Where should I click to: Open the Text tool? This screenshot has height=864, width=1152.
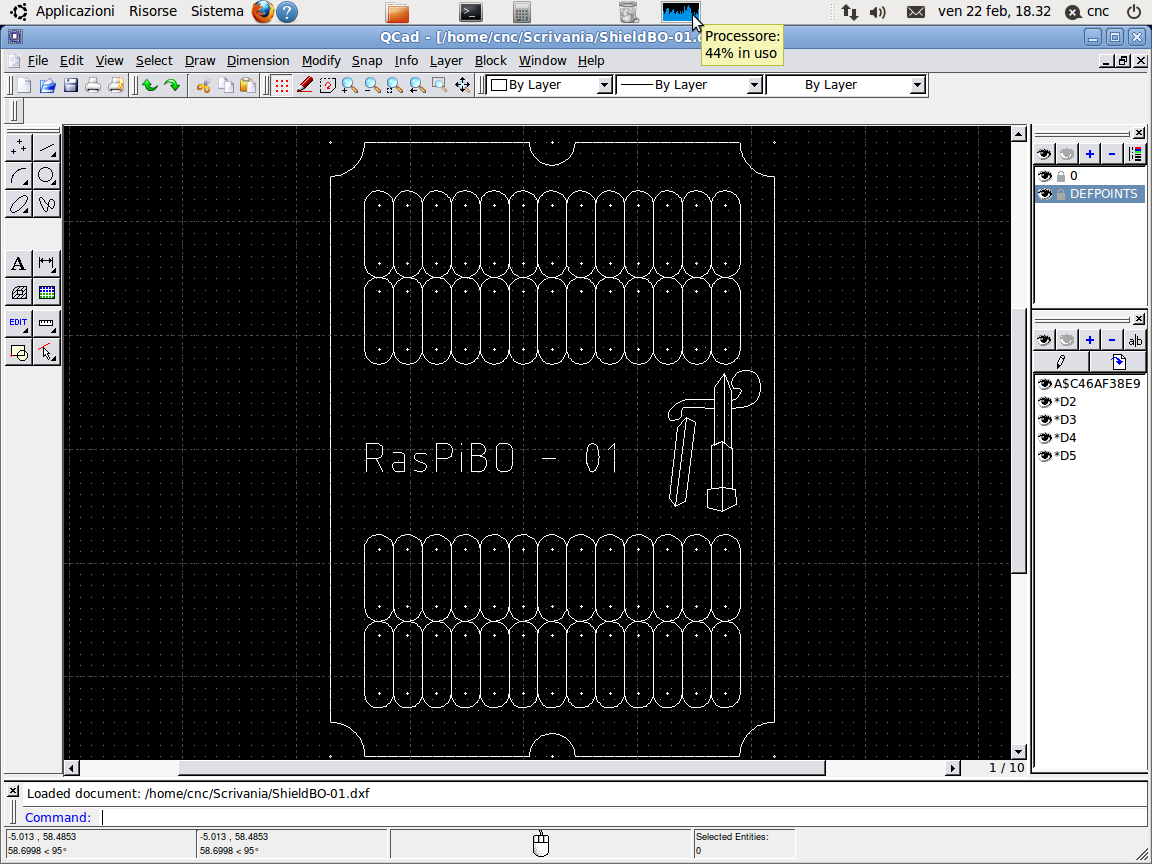[18, 264]
